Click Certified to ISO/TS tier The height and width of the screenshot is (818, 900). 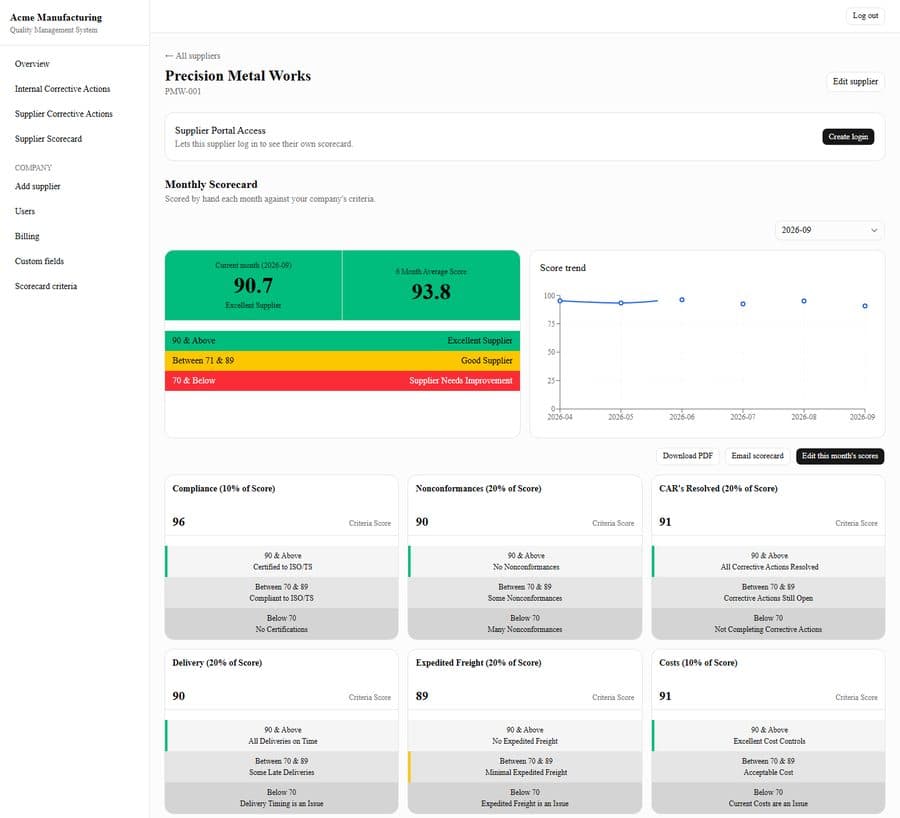click(281, 561)
